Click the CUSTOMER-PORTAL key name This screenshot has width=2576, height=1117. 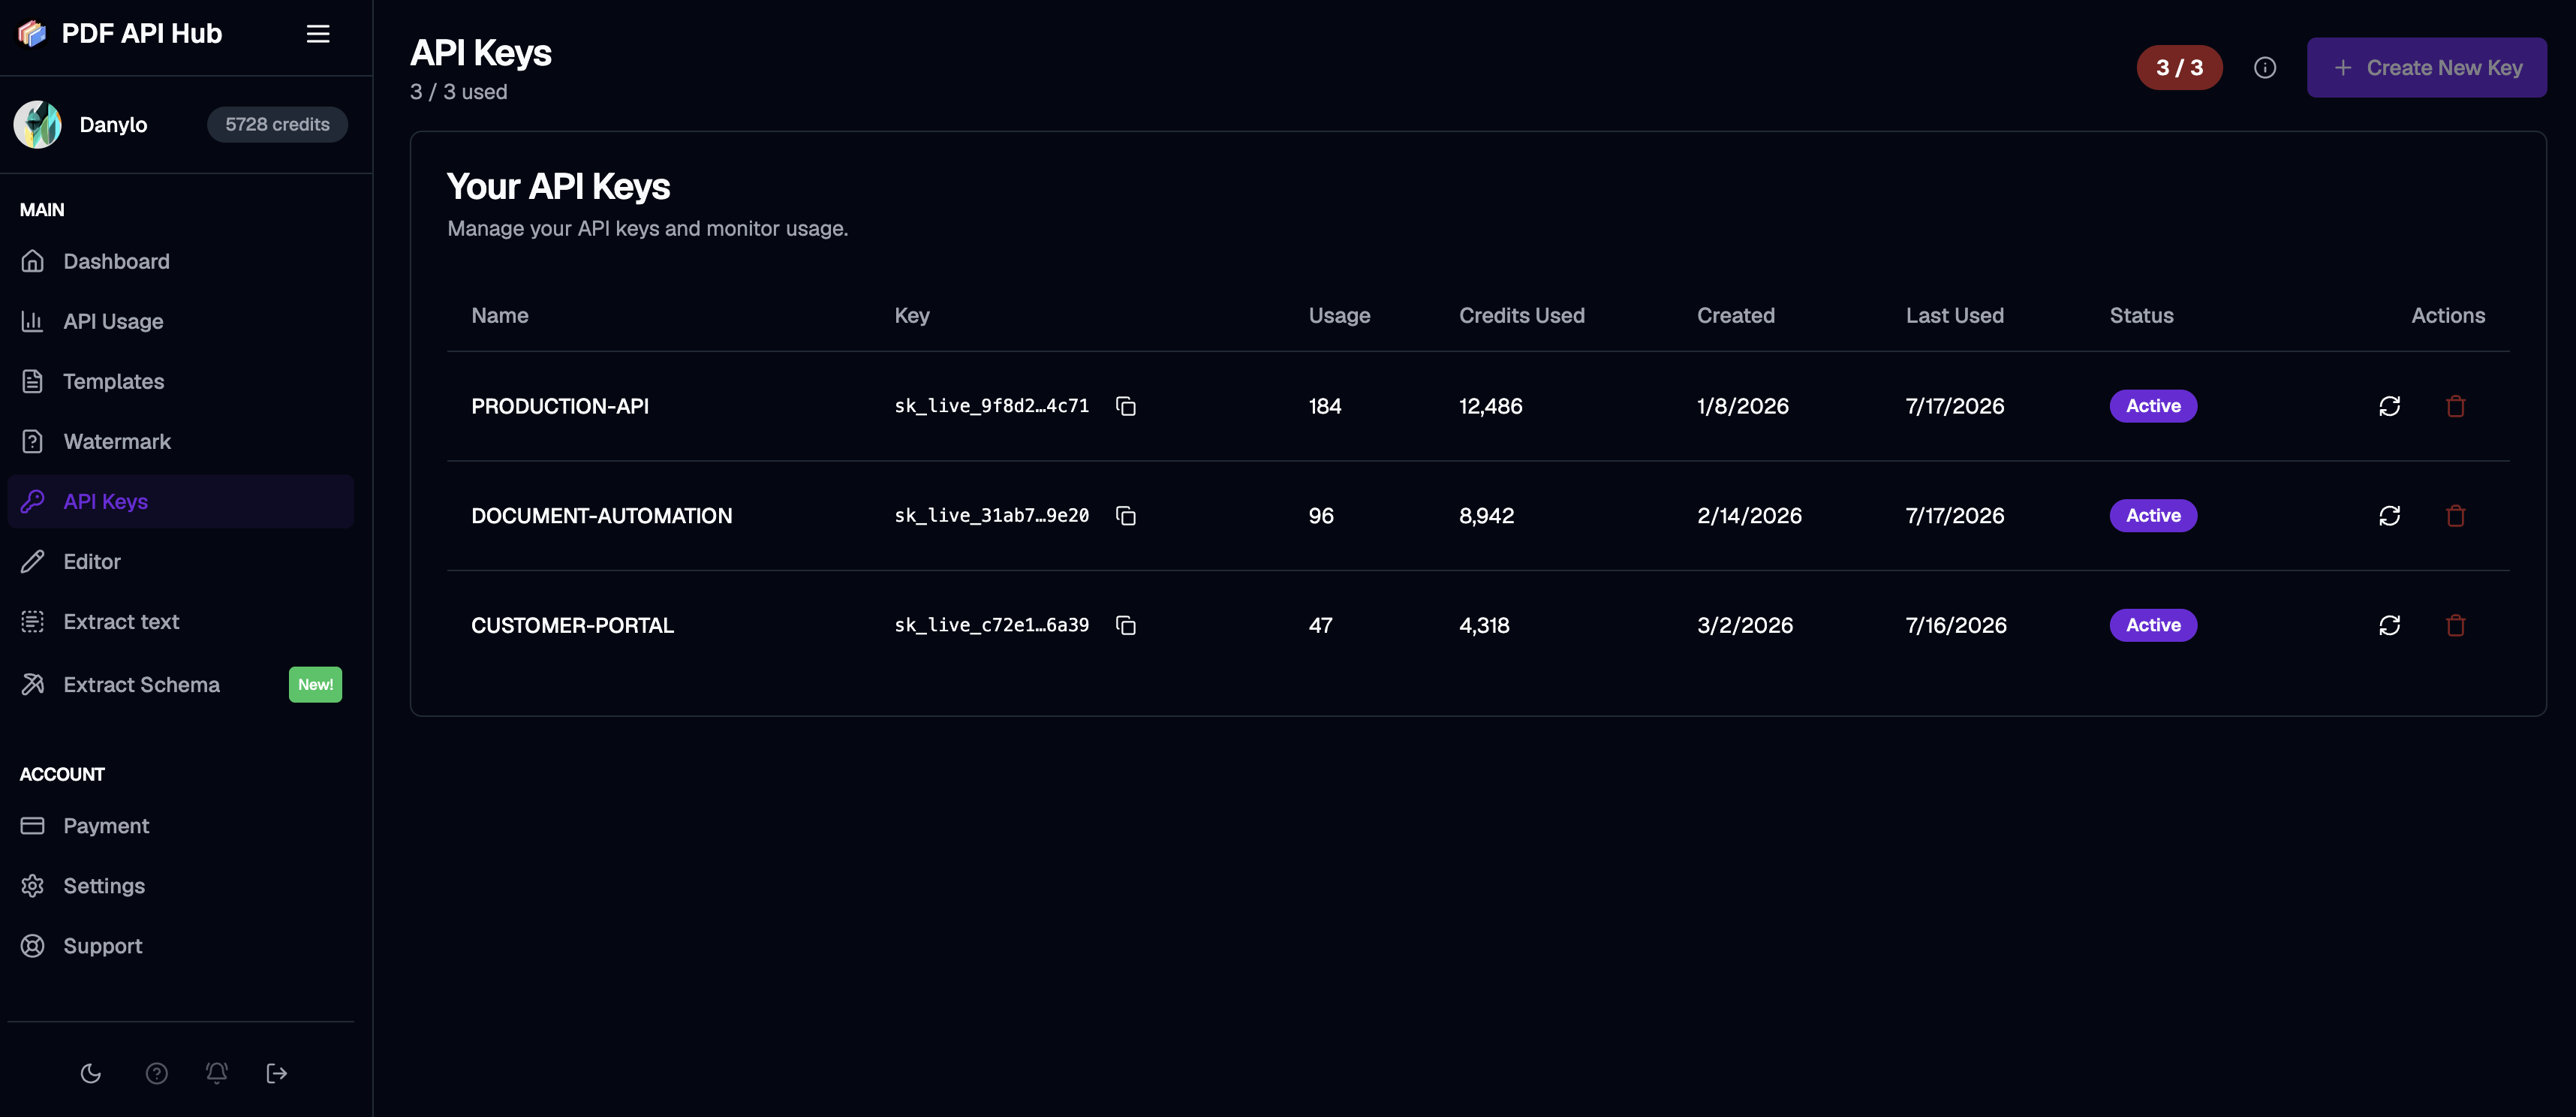[x=573, y=625]
